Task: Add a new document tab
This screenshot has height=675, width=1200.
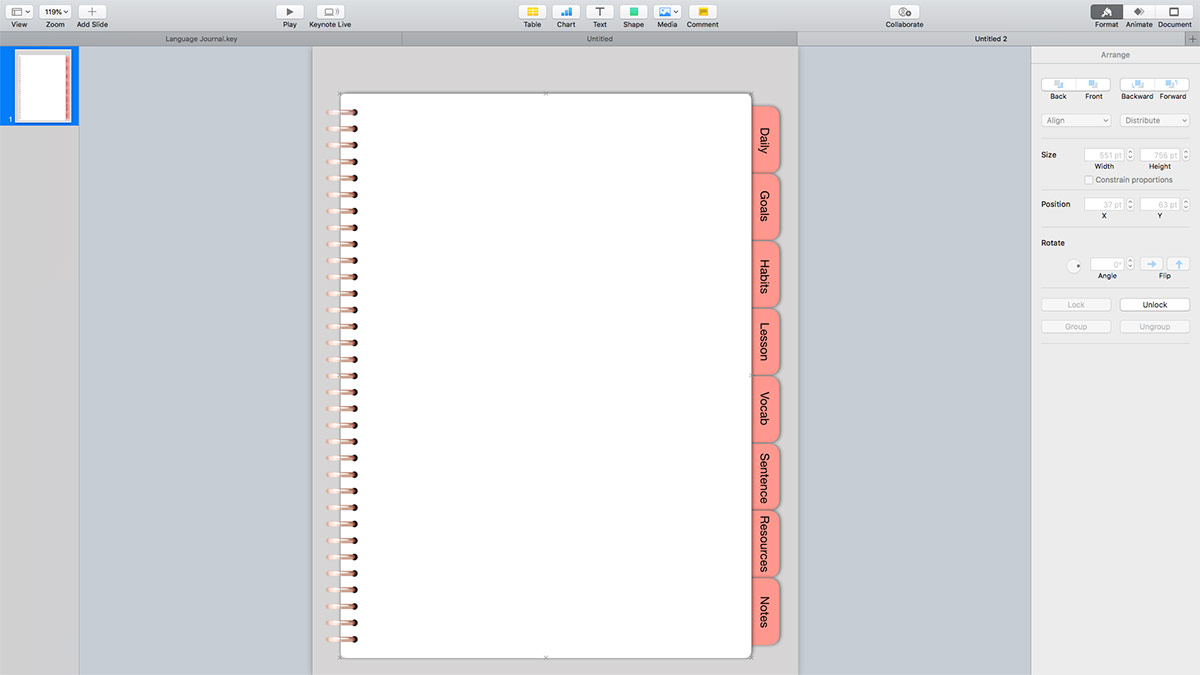Action: [x=1192, y=39]
